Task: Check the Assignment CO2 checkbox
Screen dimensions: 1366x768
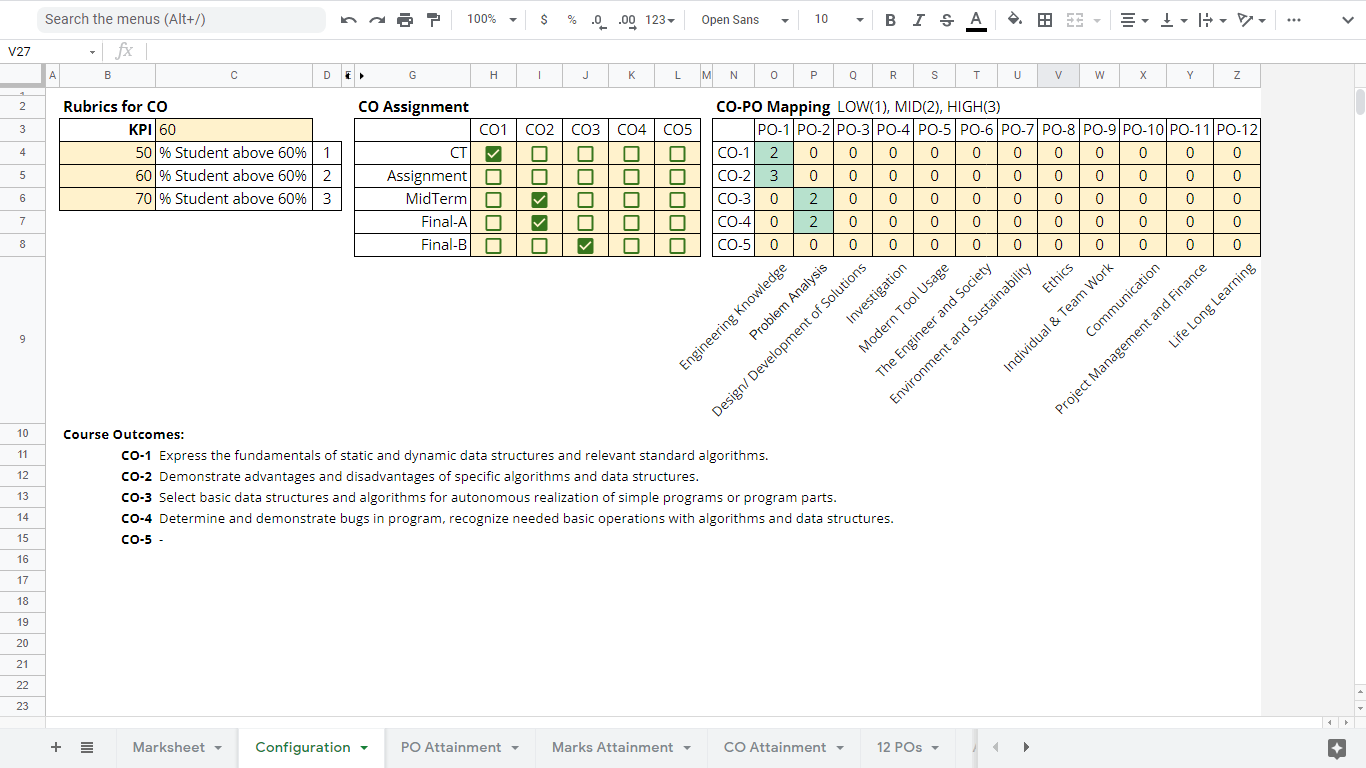Action: click(x=539, y=176)
